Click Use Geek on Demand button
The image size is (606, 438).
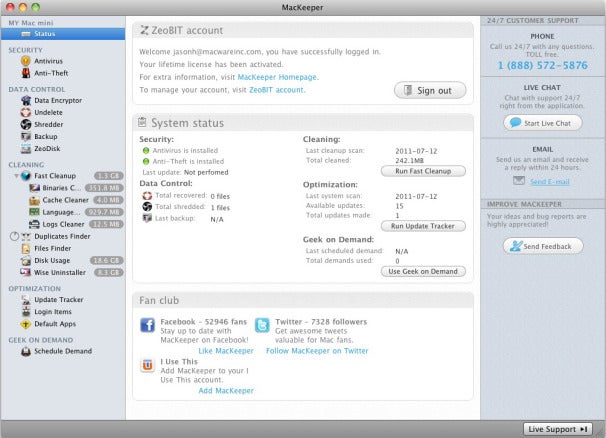pos(423,271)
